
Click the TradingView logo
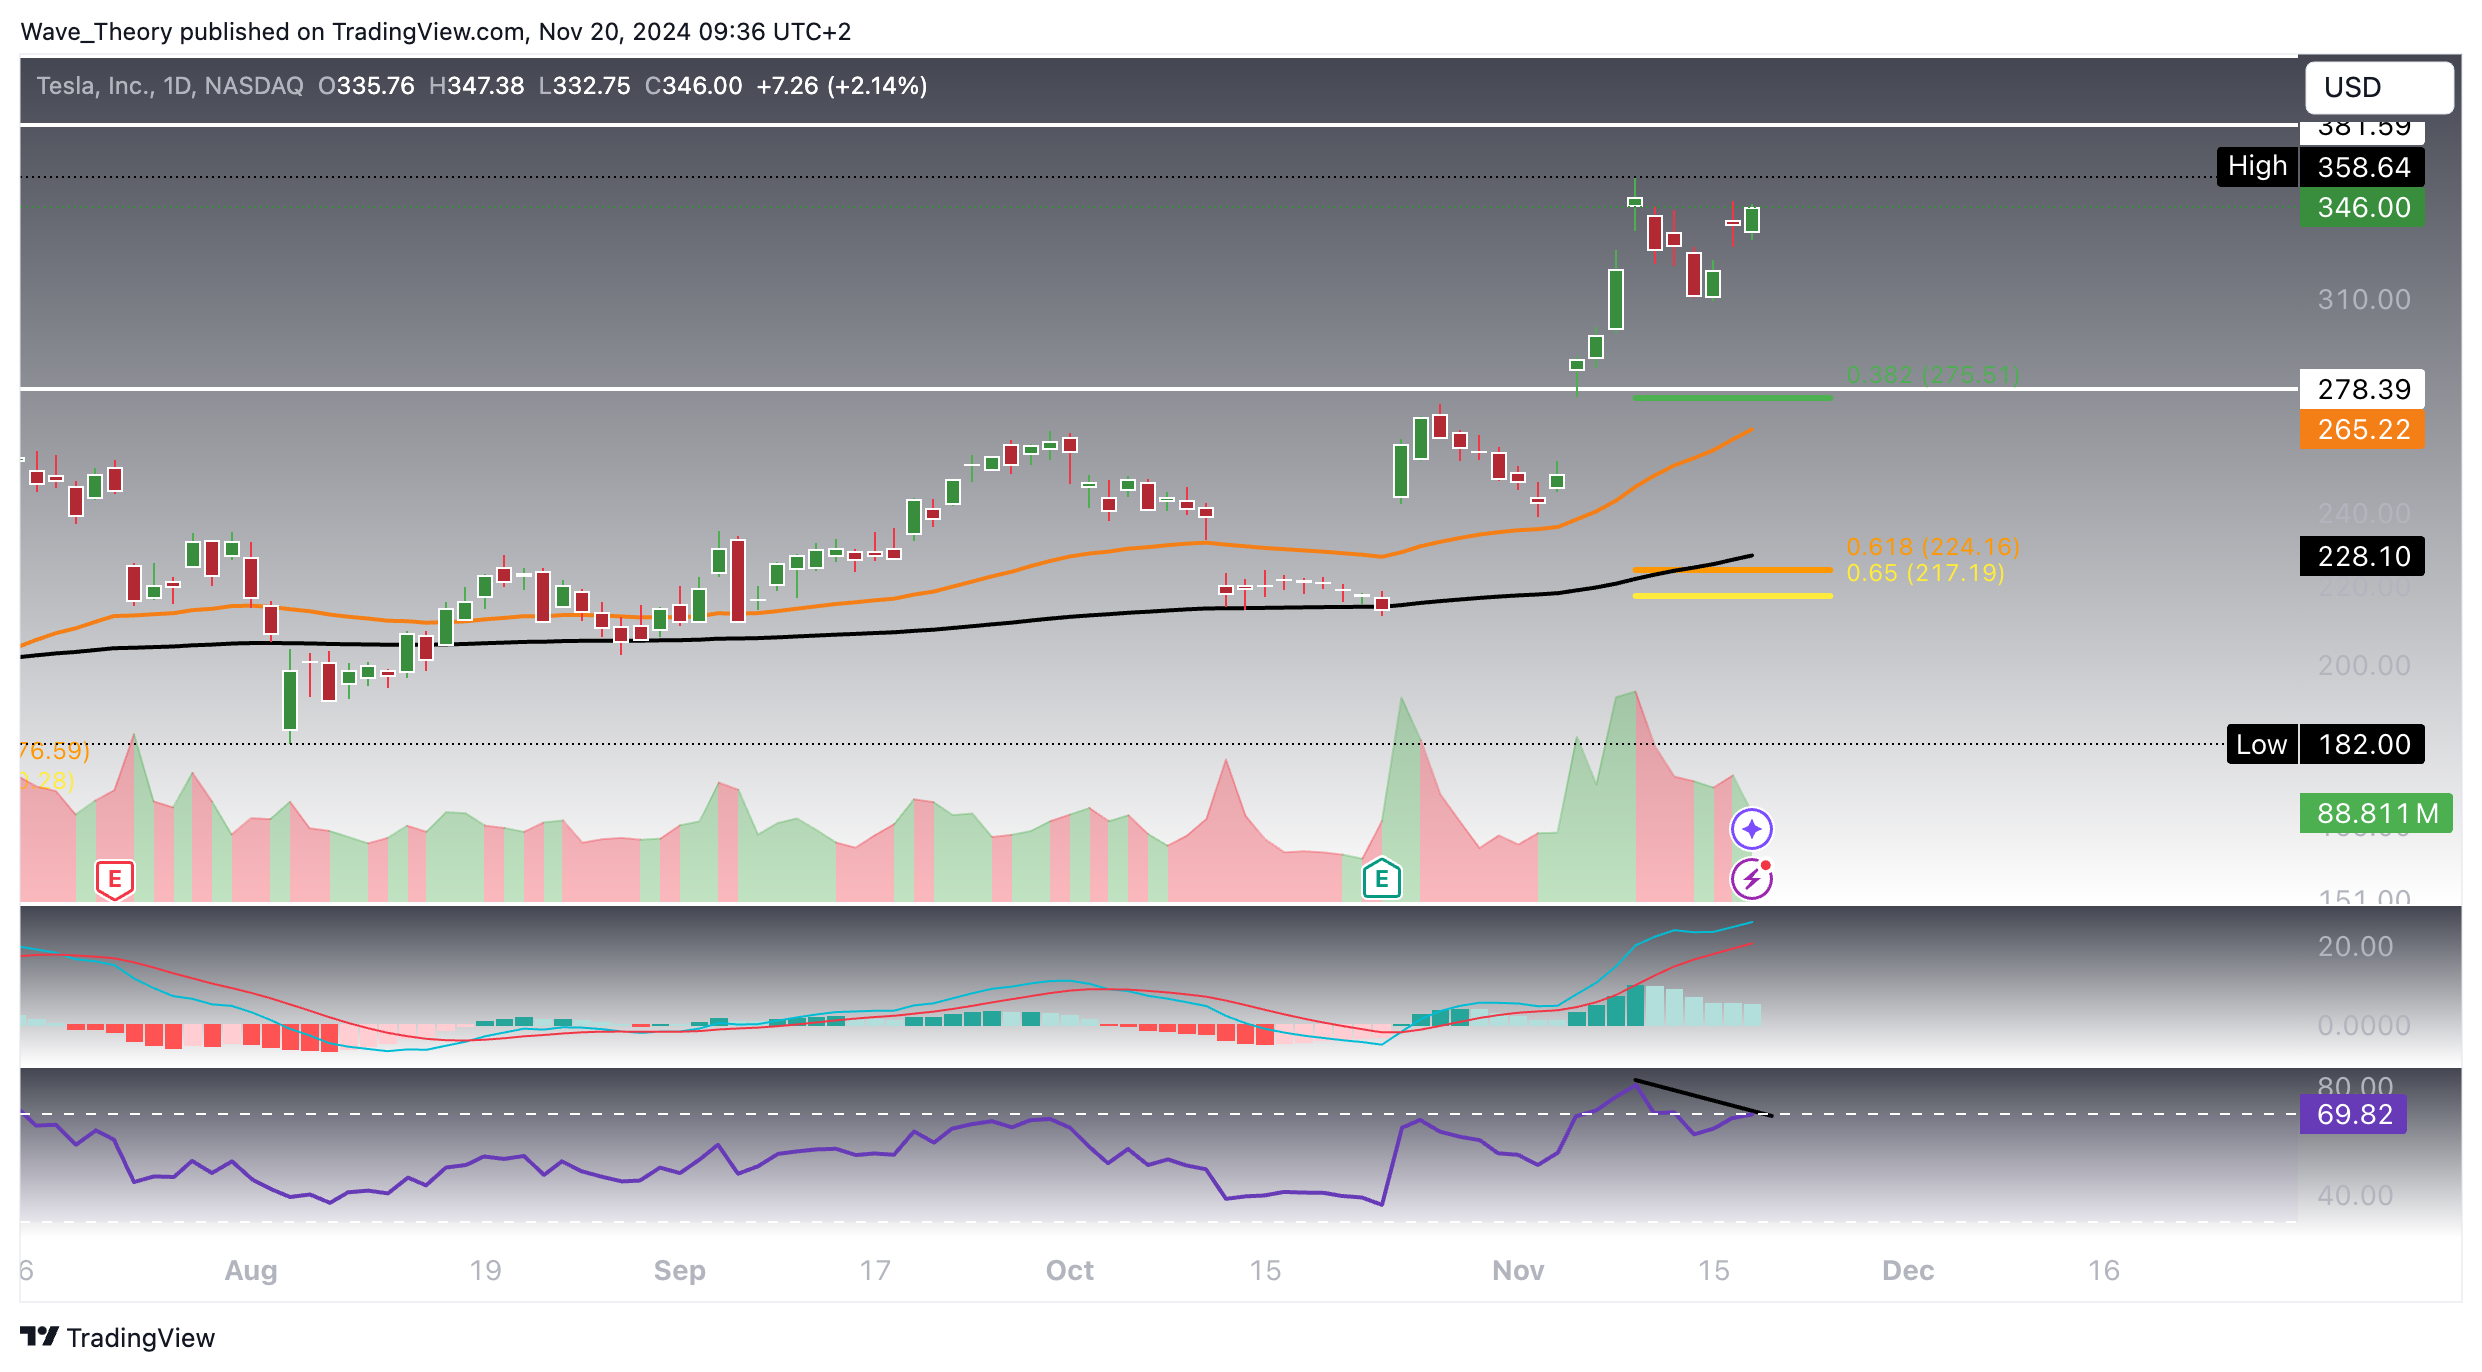[117, 1337]
